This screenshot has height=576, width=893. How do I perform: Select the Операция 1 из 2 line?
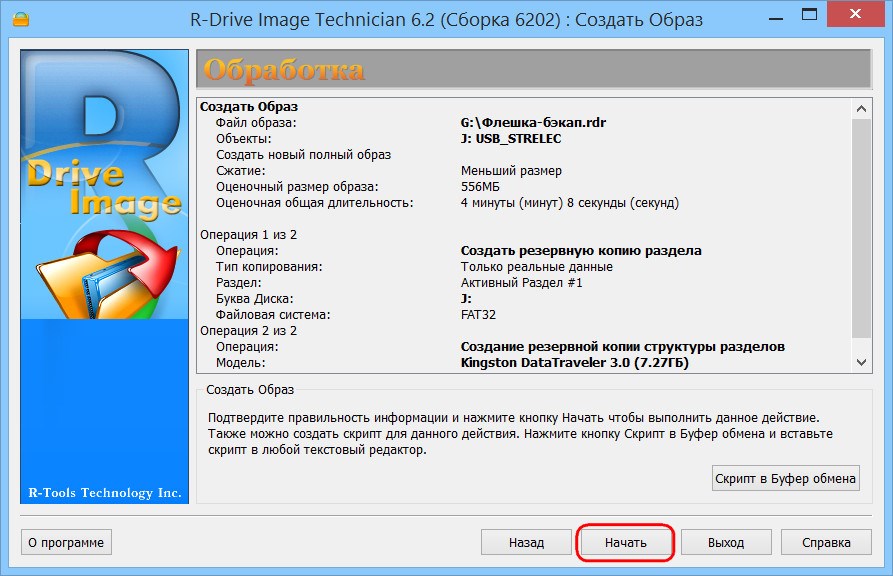coord(248,235)
